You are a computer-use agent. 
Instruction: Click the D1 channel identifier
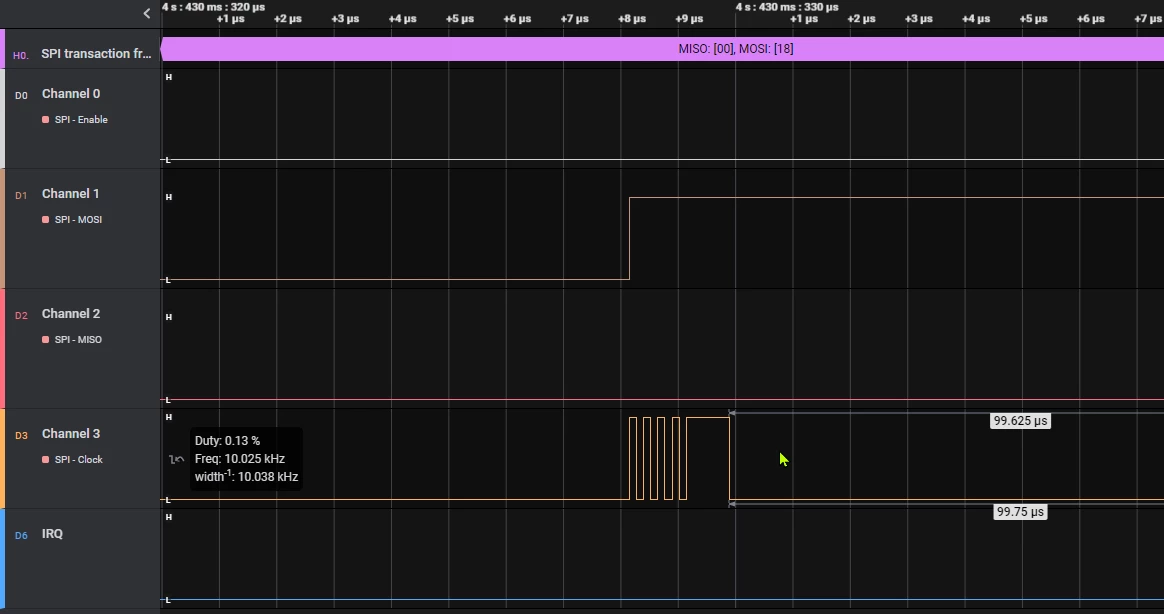pyautogui.click(x=21, y=196)
